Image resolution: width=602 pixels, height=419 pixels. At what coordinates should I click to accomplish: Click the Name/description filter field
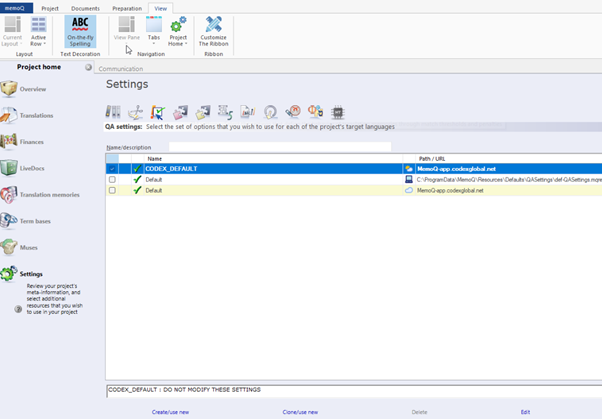280,147
